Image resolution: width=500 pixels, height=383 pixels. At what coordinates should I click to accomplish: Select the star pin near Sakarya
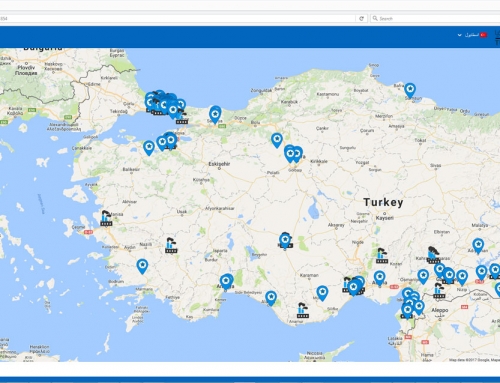pos(215,115)
